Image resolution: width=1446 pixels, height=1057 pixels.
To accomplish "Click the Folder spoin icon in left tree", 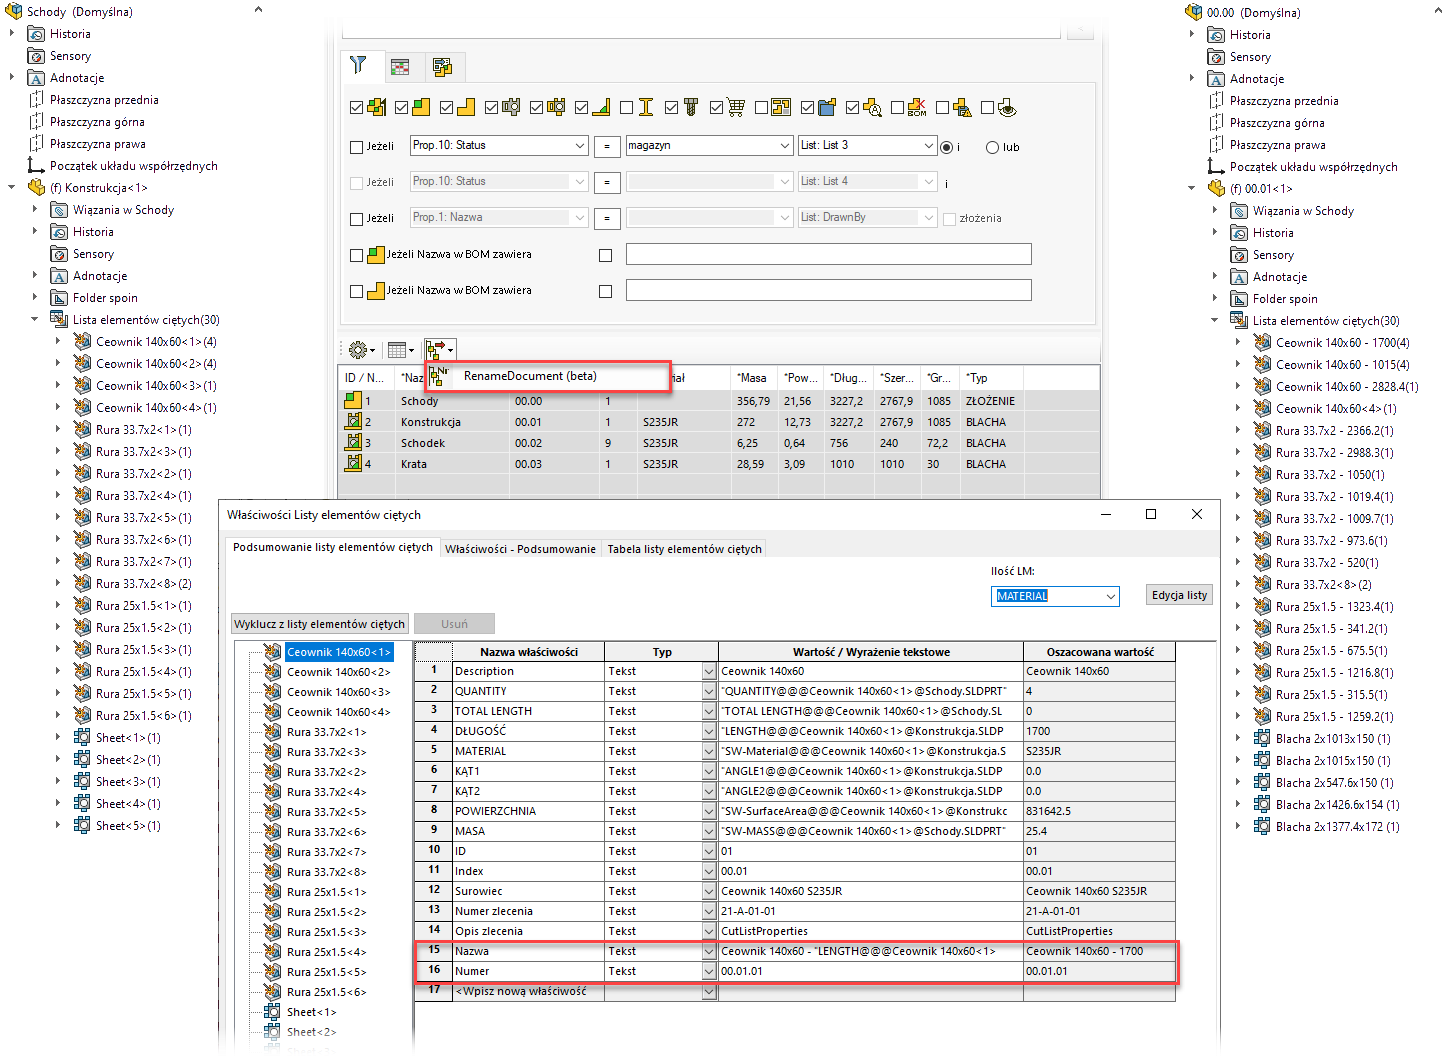I will click(59, 298).
